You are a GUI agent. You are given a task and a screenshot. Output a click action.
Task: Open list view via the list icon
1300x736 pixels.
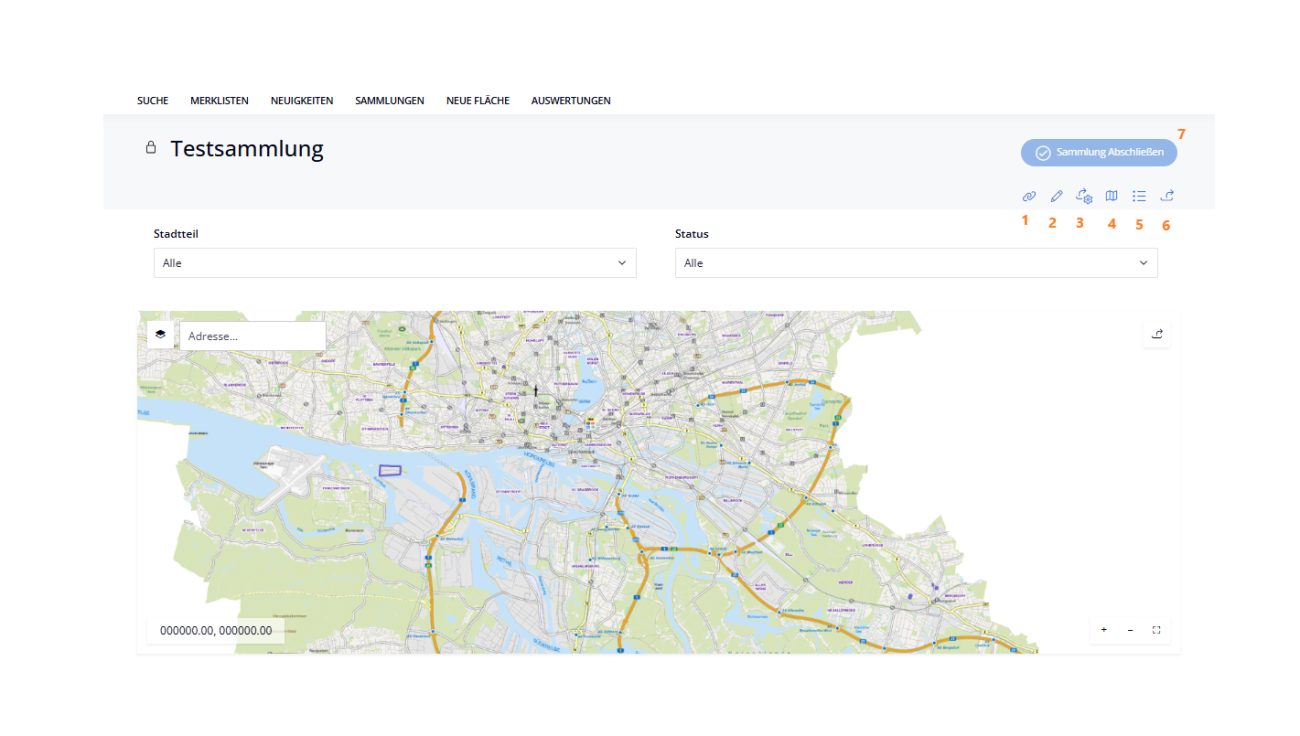[1138, 196]
